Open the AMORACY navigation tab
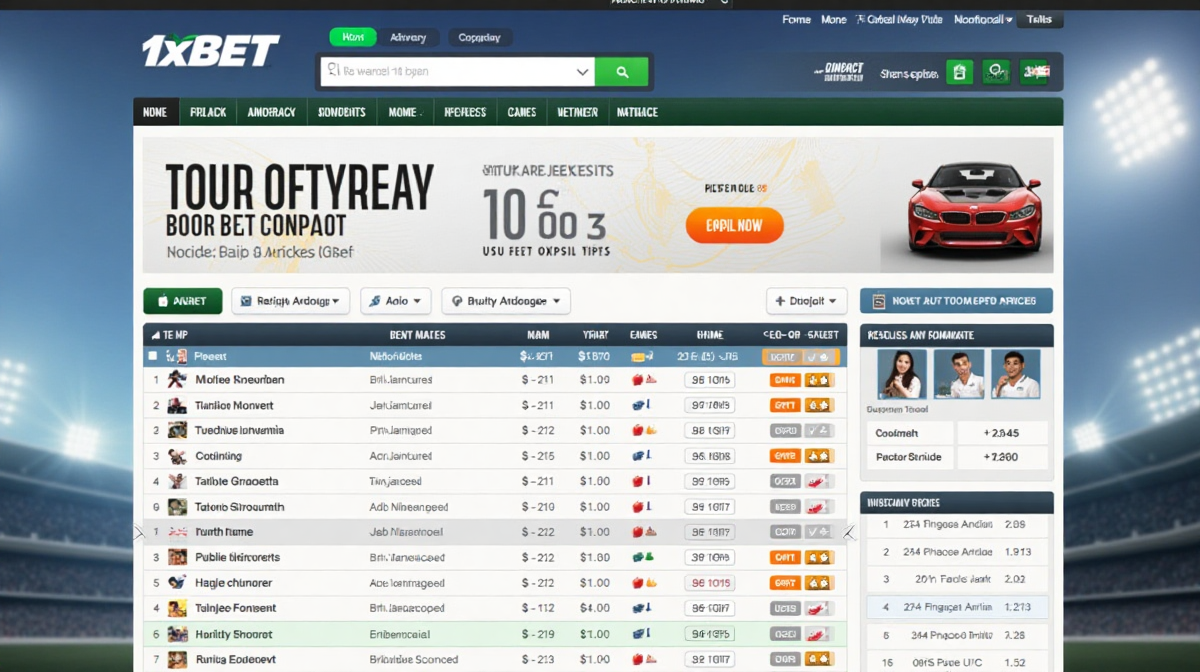The image size is (1200, 672). [271, 112]
